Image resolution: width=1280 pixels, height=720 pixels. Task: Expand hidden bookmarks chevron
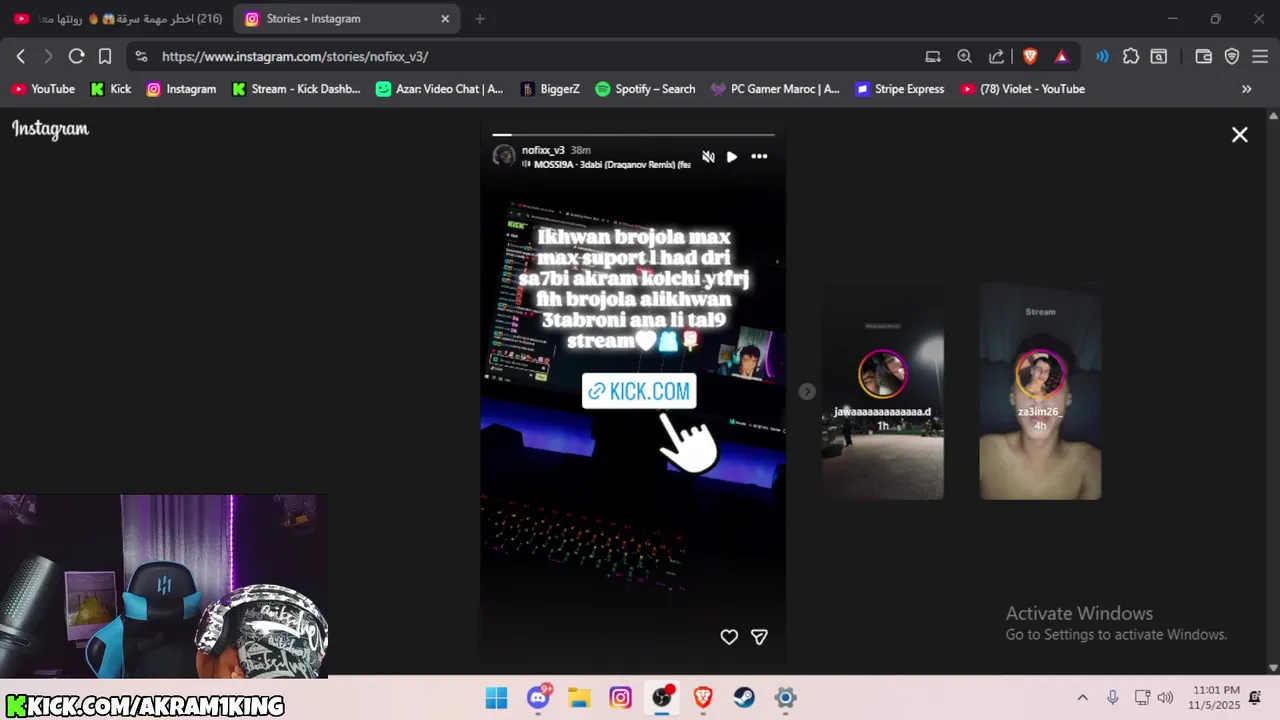pos(1246,89)
